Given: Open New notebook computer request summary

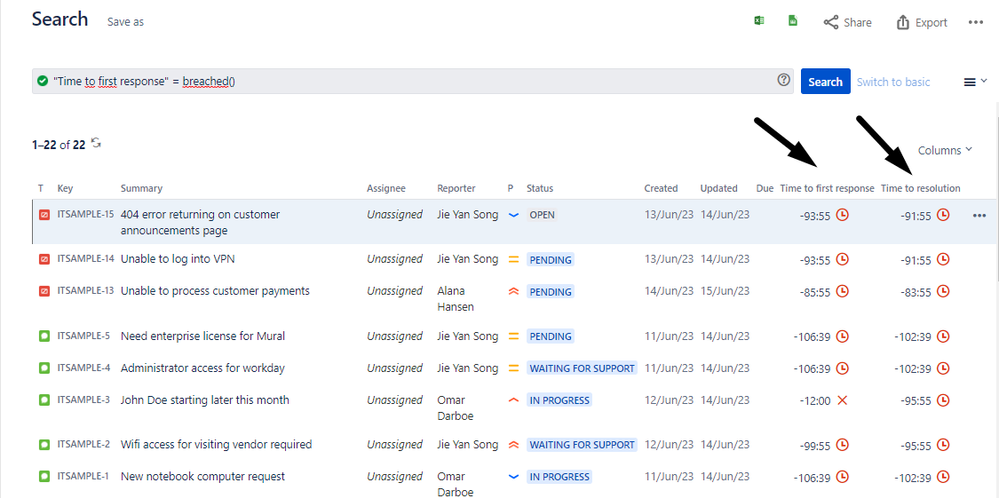Looking at the screenshot, I should 203,476.
